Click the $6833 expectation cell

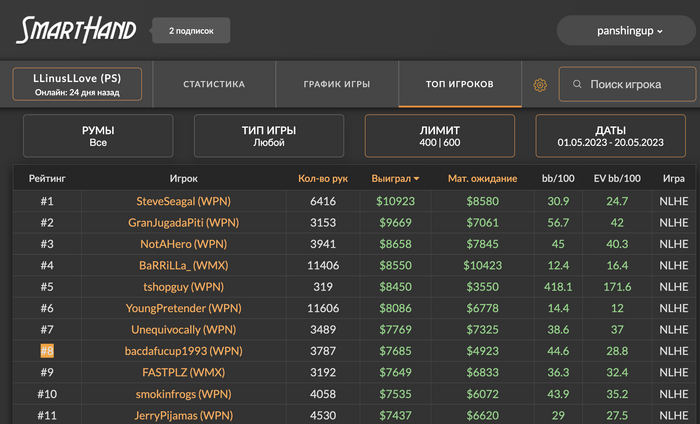[483, 373]
